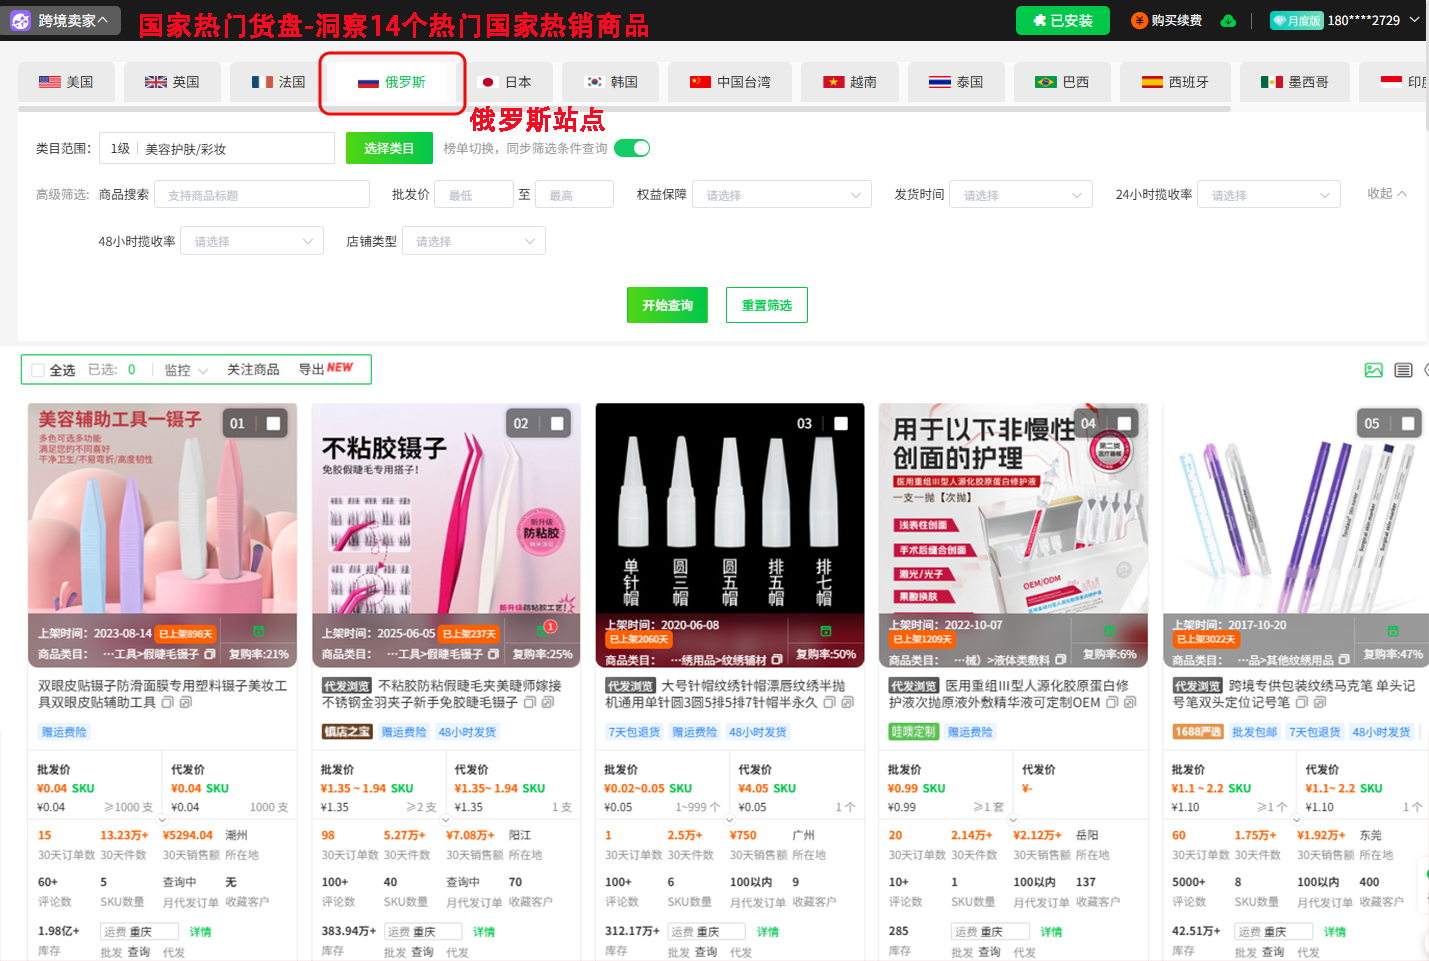This screenshot has height=961, width=1429.
Task: Switch to the 日本 country tab
Action: 509,81
